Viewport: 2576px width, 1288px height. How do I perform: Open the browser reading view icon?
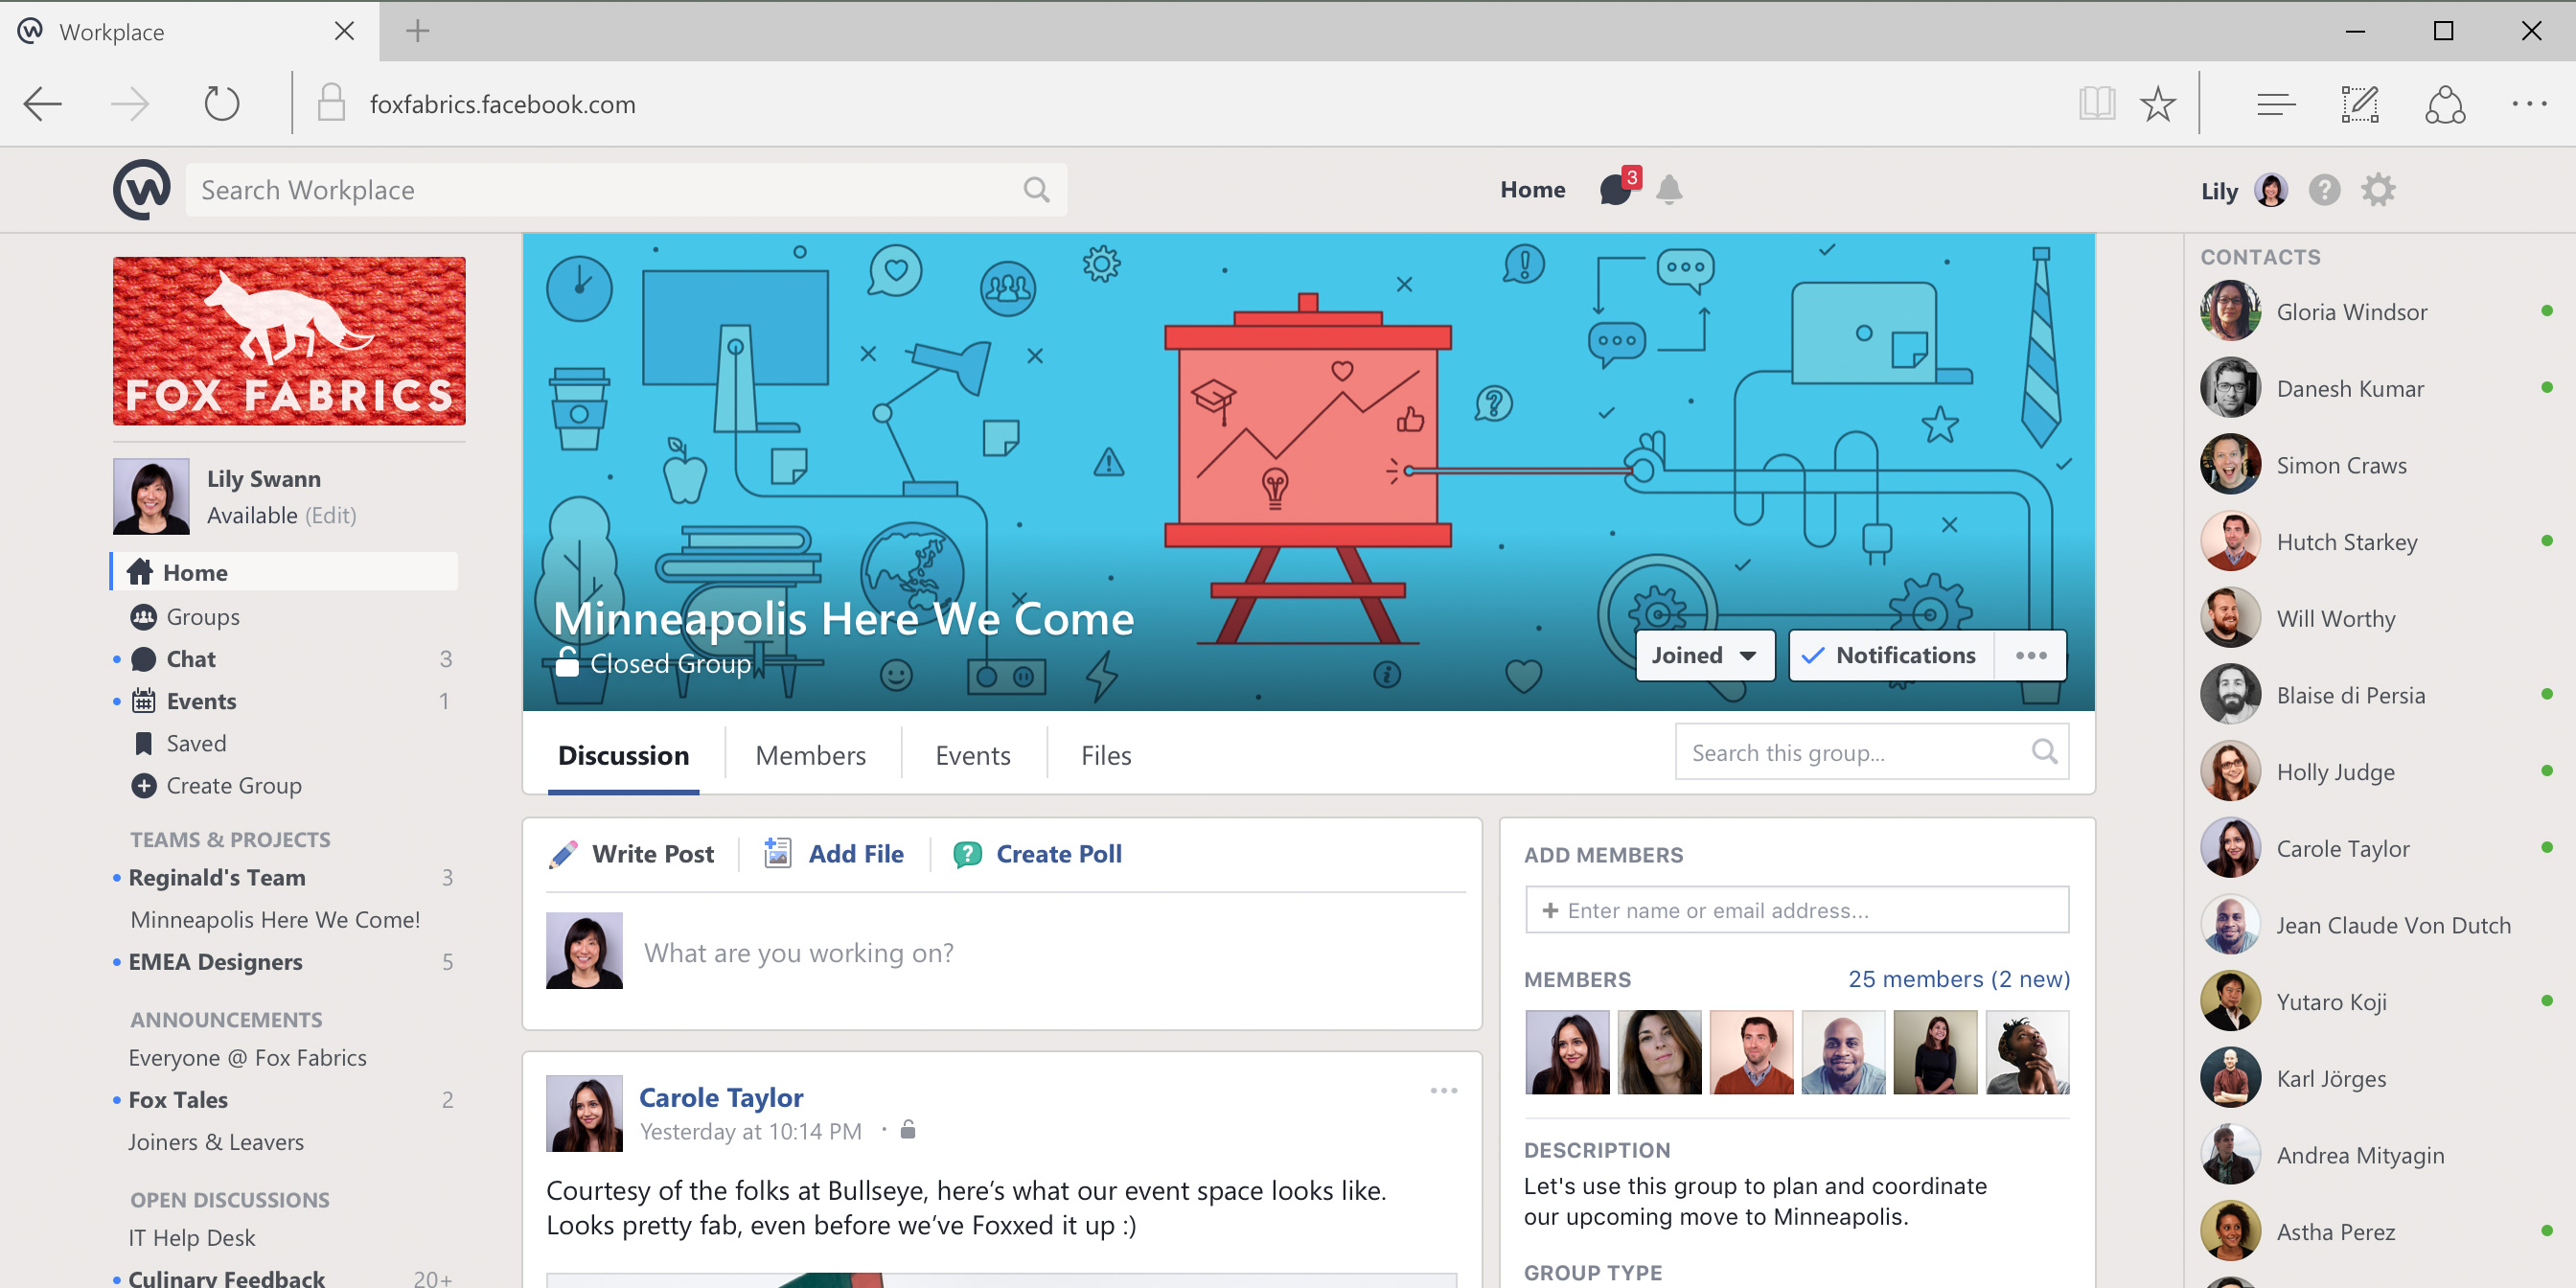[2097, 104]
